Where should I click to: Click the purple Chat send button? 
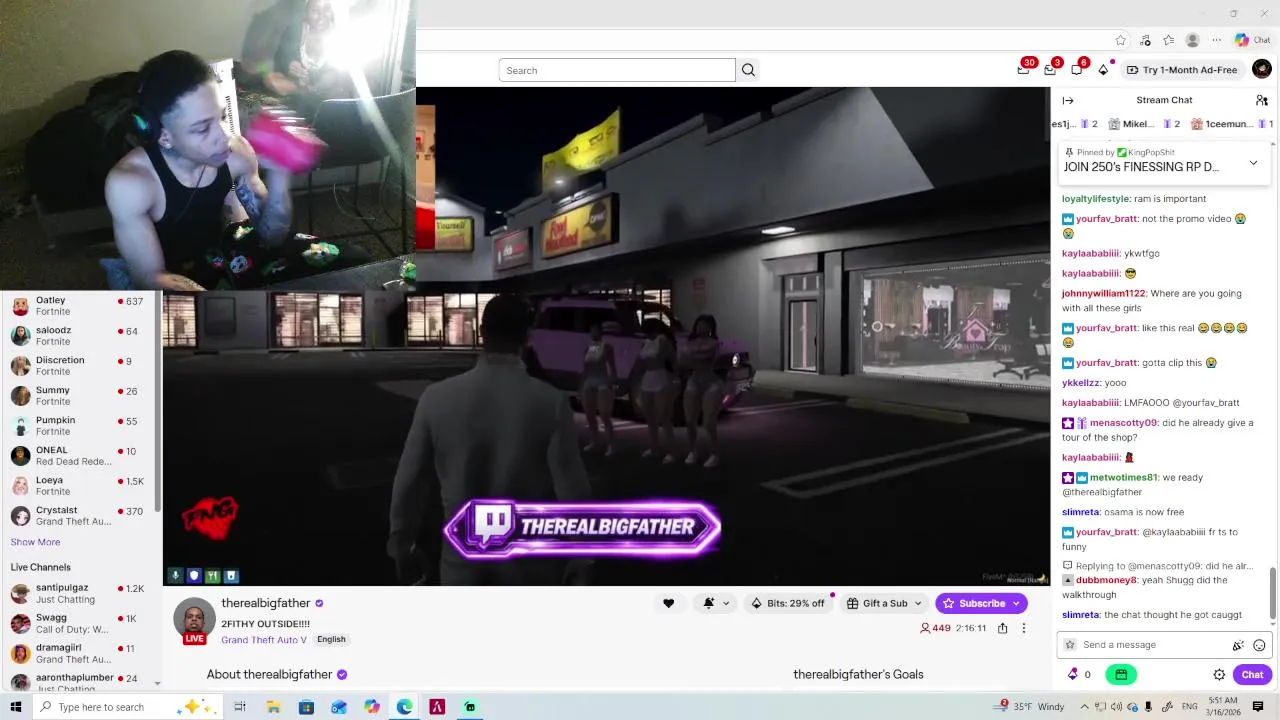pyautogui.click(x=1252, y=674)
